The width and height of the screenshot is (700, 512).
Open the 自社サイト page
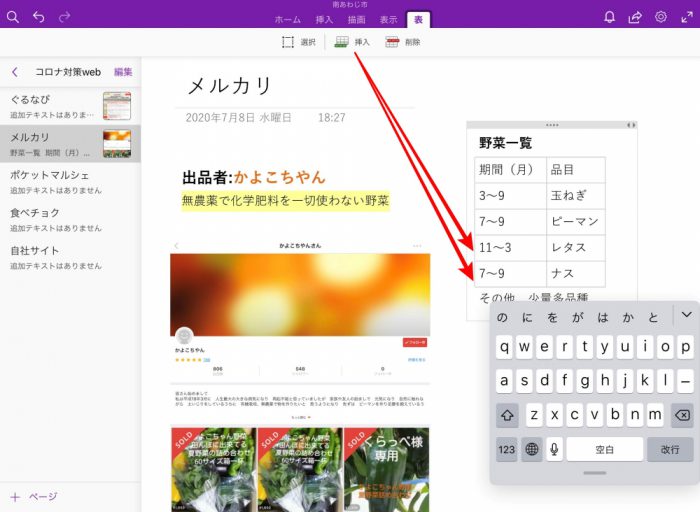pyautogui.click(x=71, y=257)
